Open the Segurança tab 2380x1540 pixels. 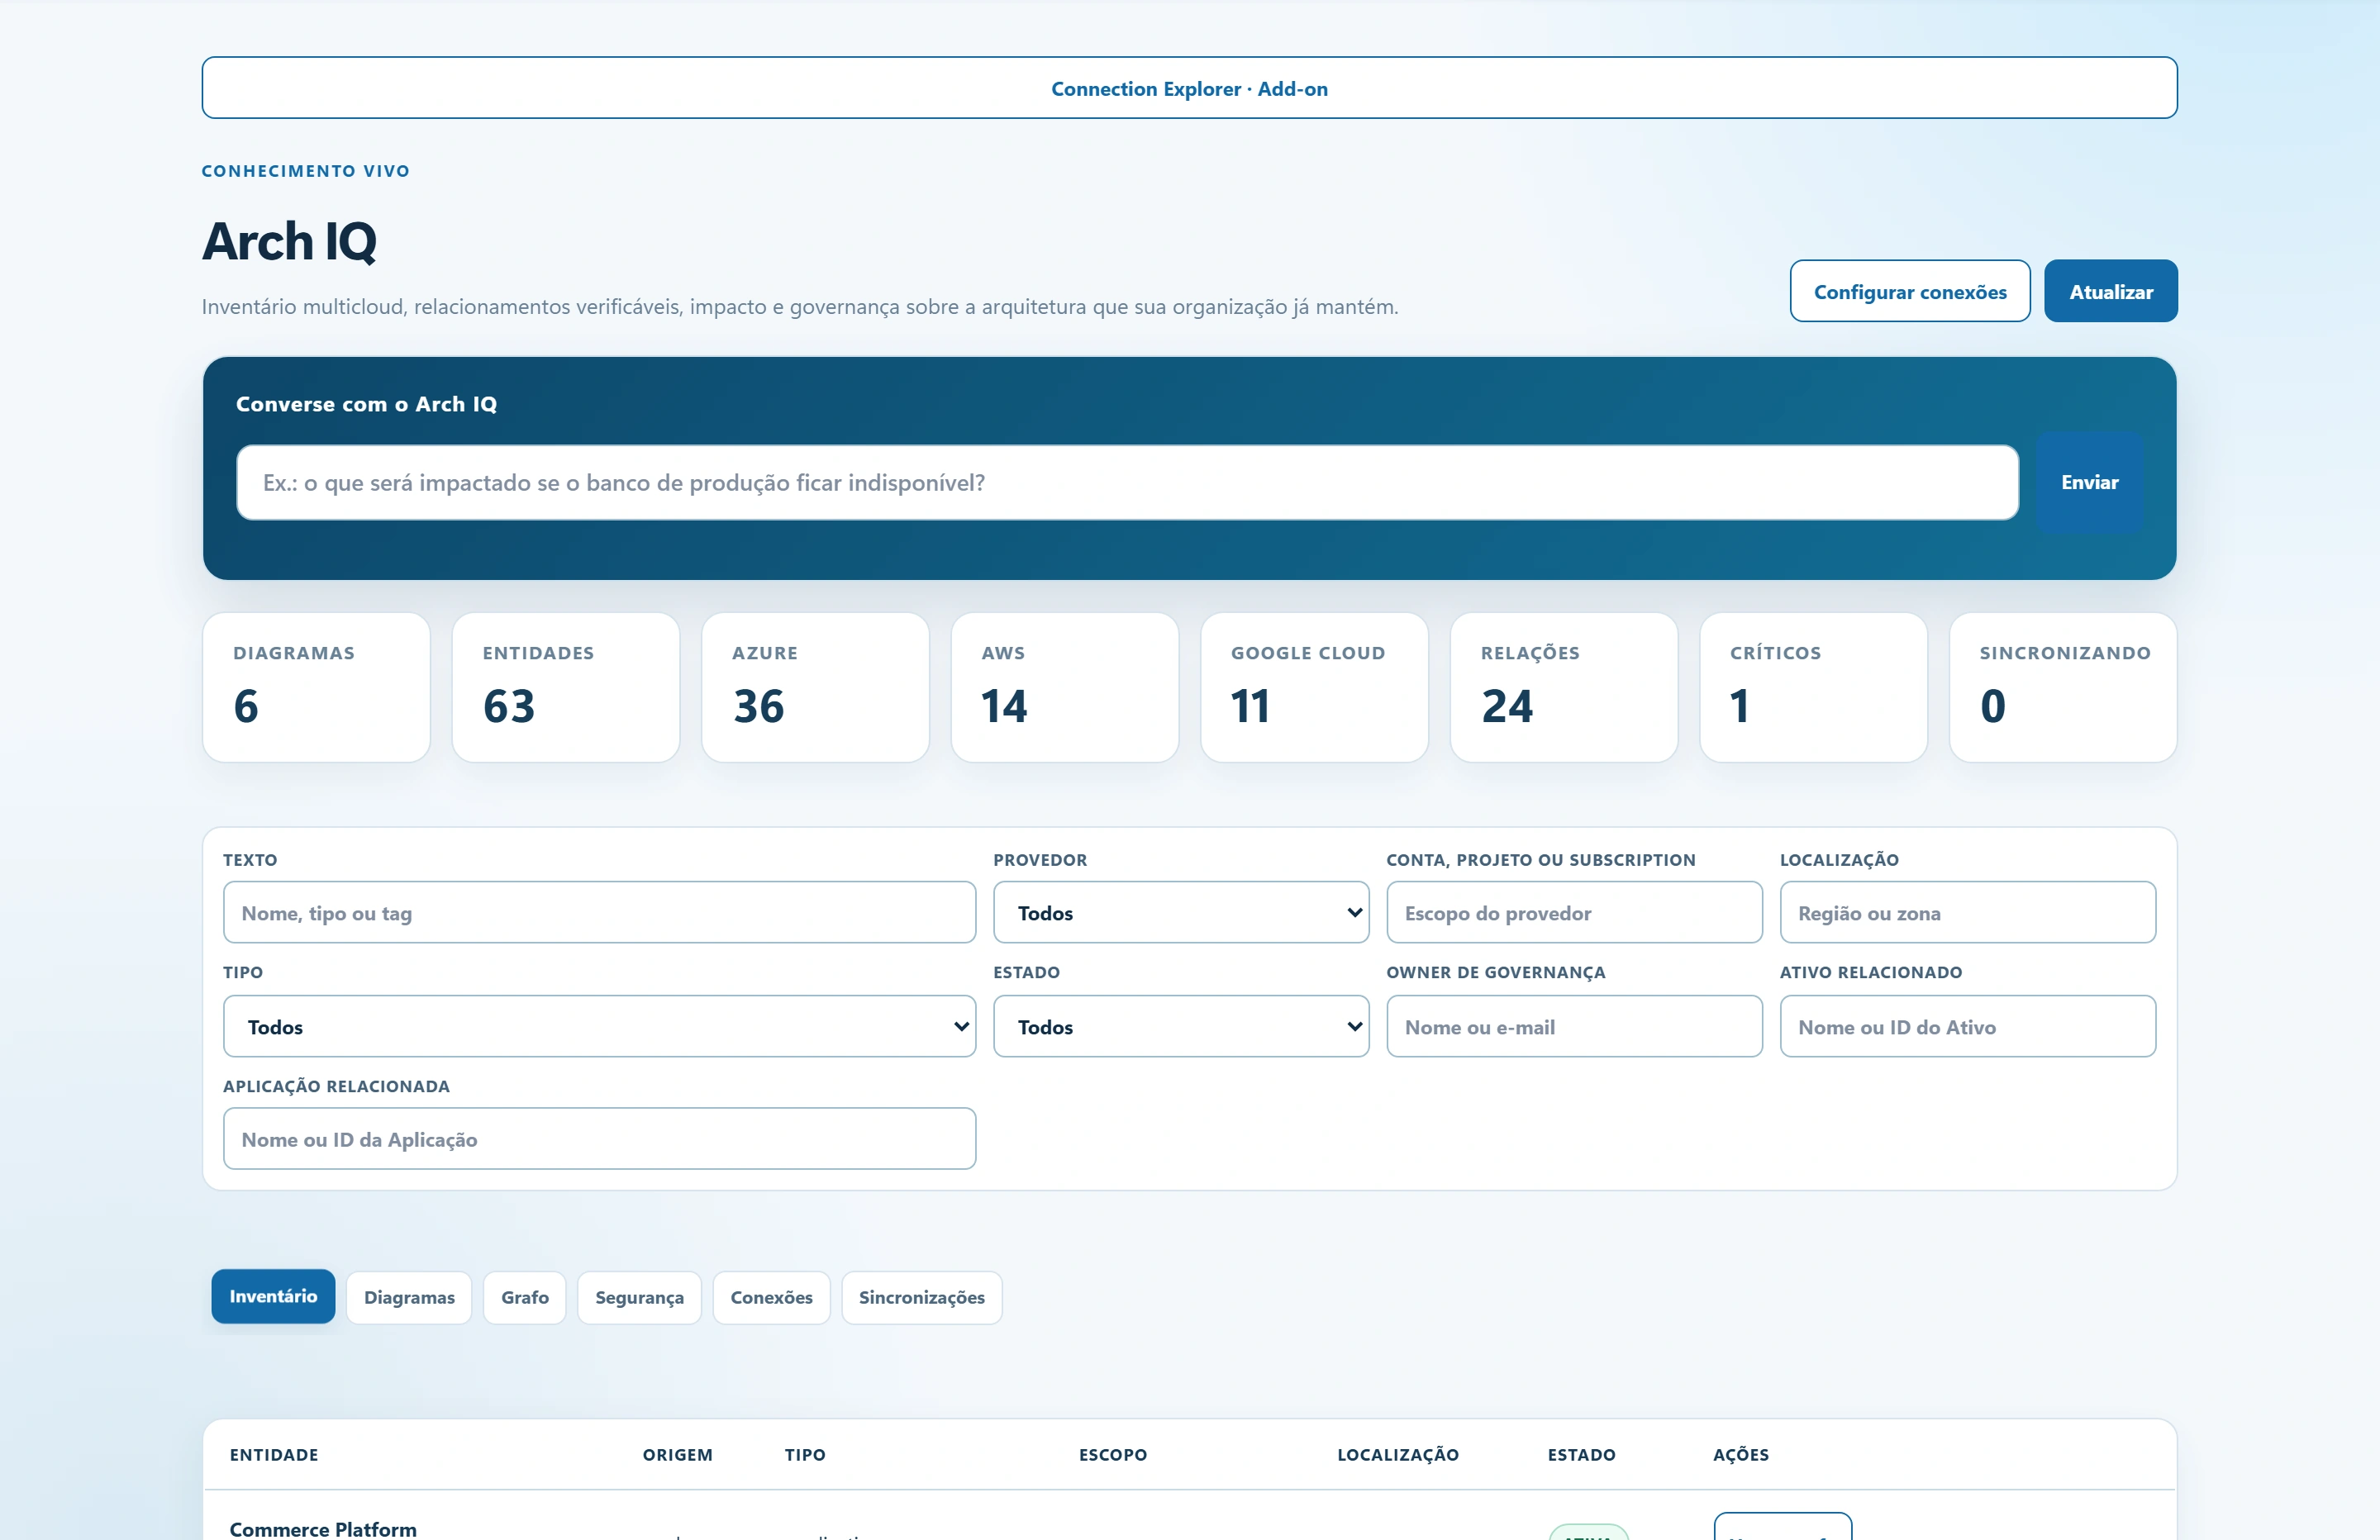tap(639, 1297)
